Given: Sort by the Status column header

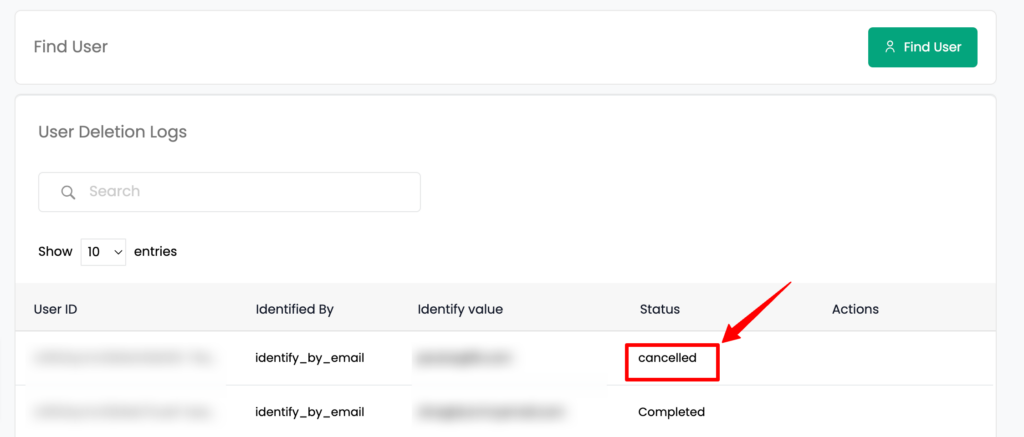Looking at the screenshot, I should point(660,309).
